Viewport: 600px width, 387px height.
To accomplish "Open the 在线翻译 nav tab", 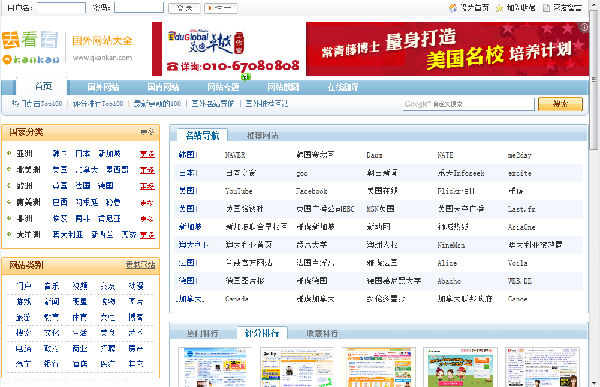I will point(343,87).
